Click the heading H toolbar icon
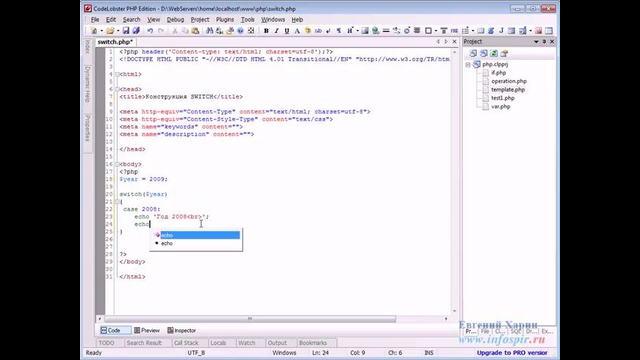640x360 pixels. [350, 31]
